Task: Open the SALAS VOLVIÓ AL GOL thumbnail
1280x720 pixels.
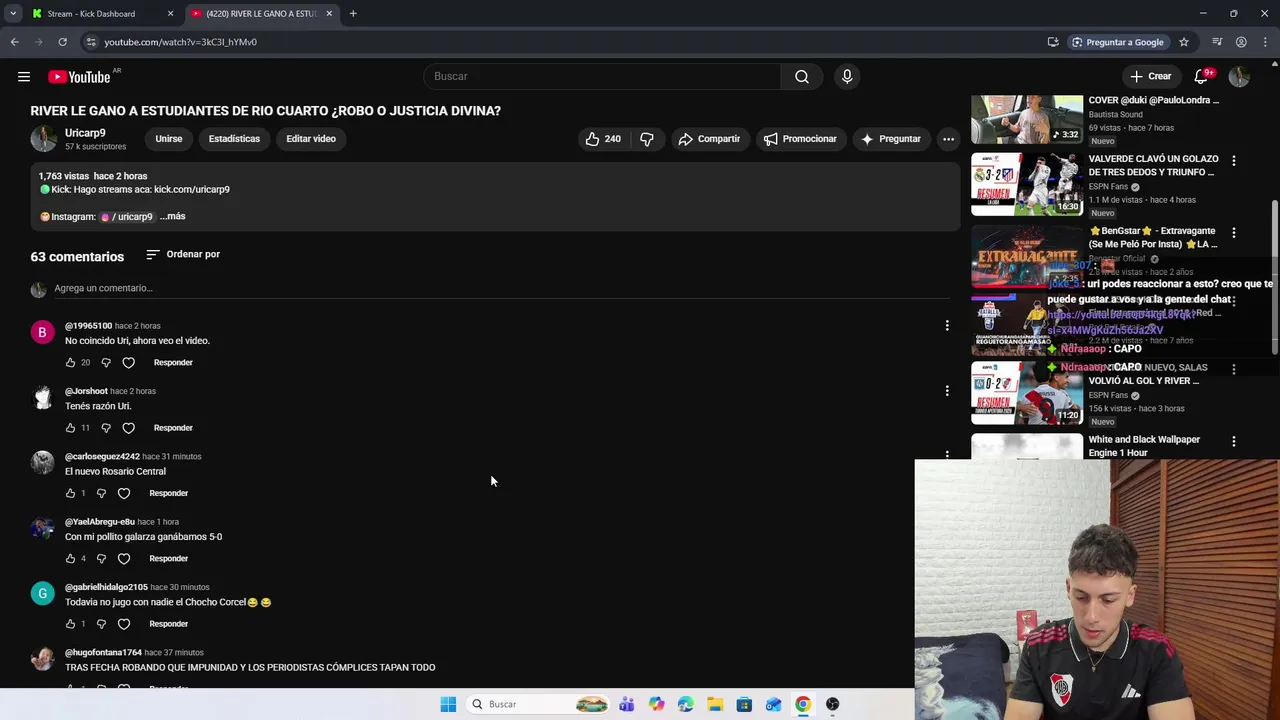Action: coord(1027,392)
